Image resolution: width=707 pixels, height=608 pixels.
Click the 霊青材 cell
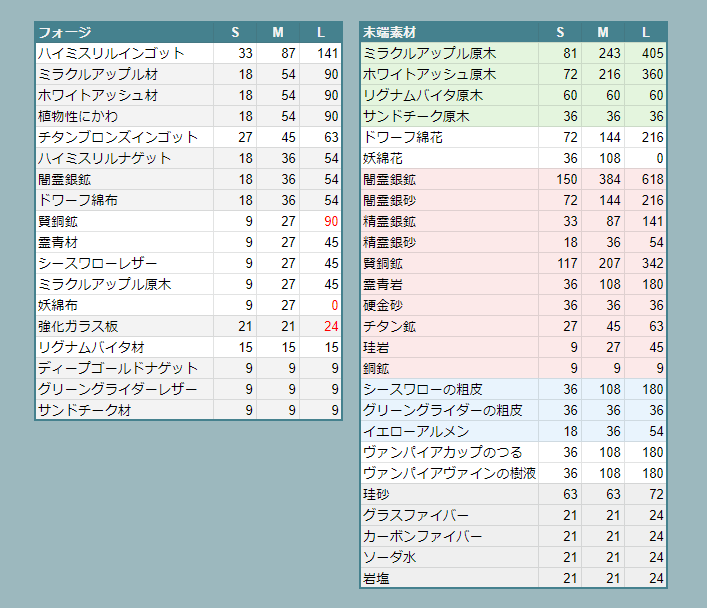pos(124,242)
